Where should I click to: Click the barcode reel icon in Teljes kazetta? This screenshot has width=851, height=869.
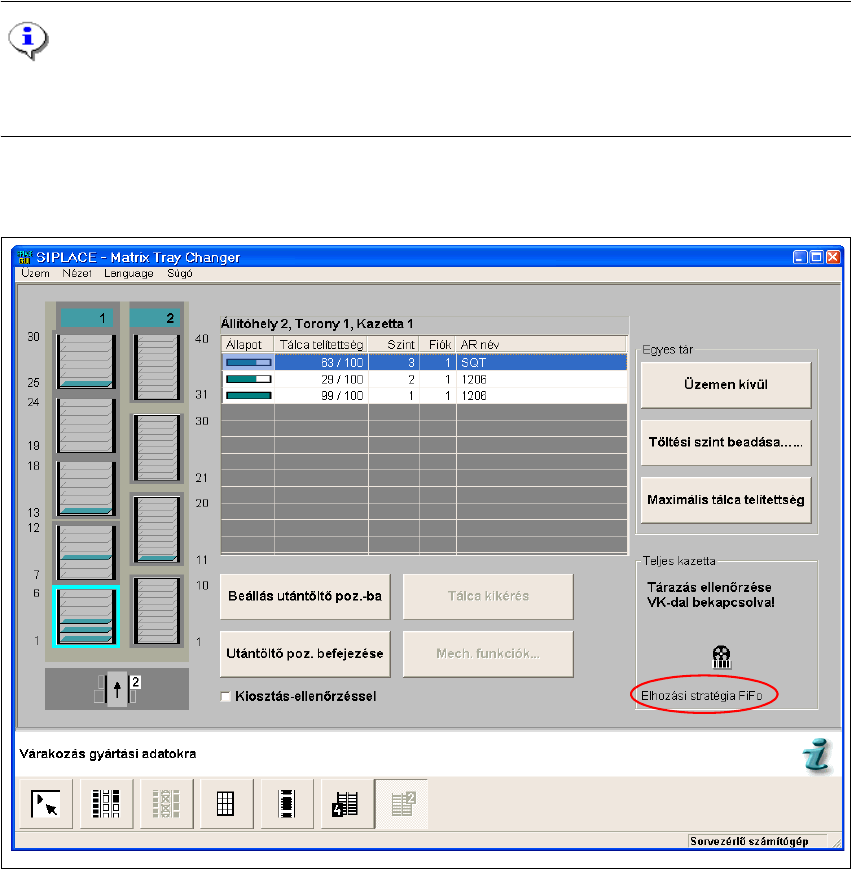720,656
